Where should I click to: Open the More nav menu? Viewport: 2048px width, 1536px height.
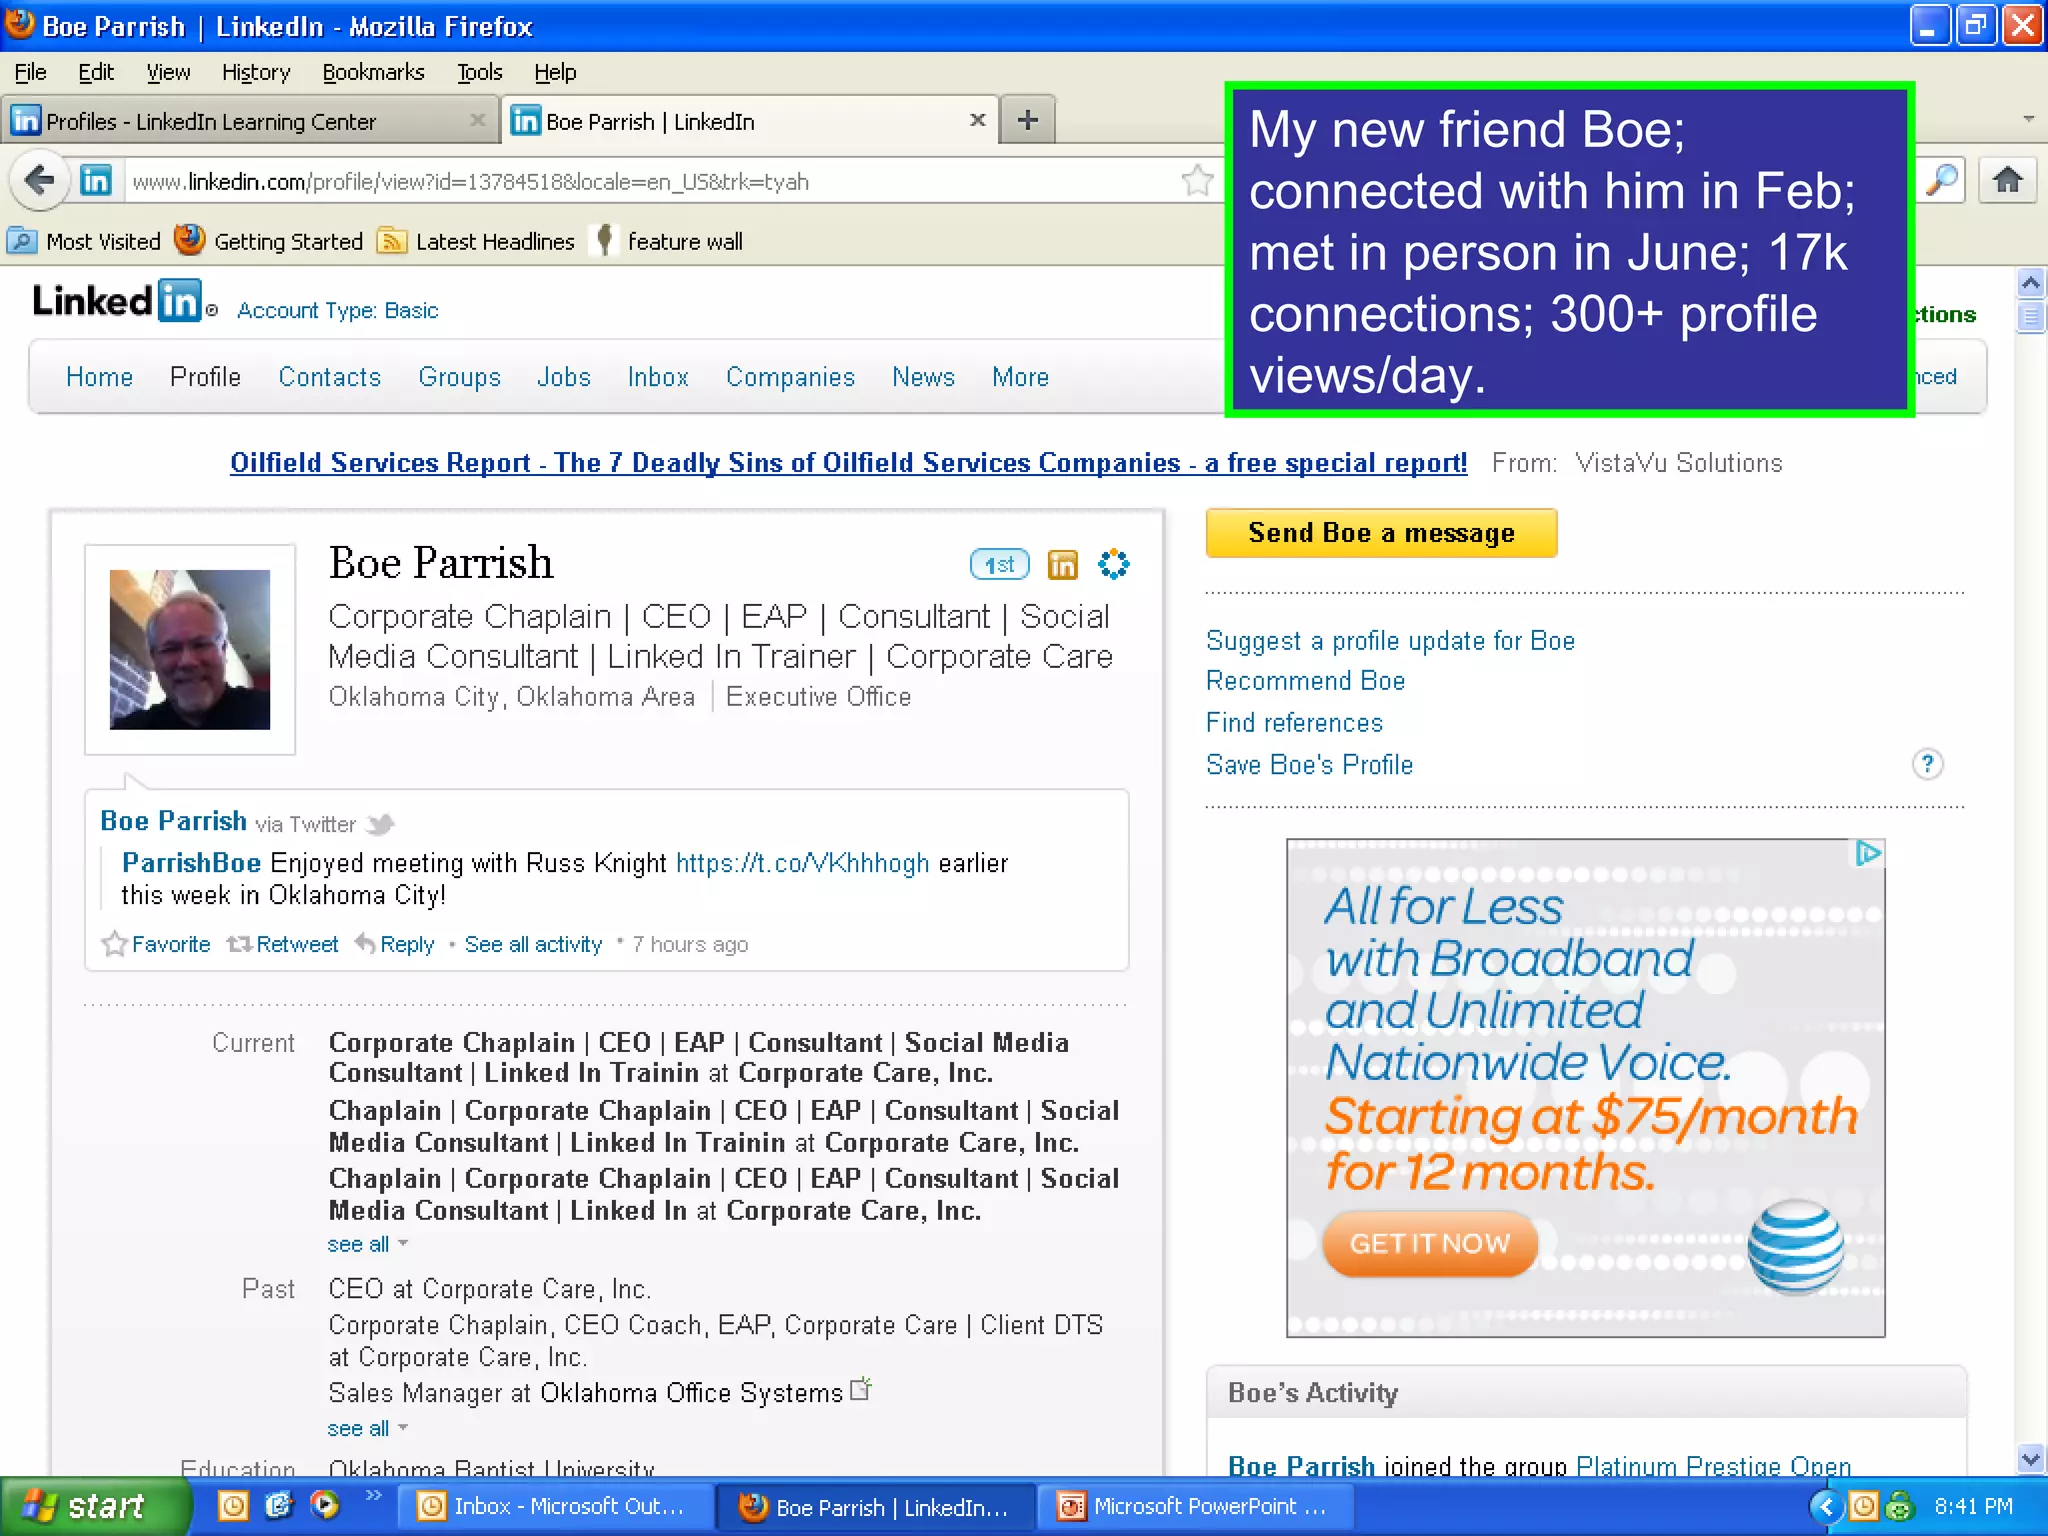pos(1020,377)
